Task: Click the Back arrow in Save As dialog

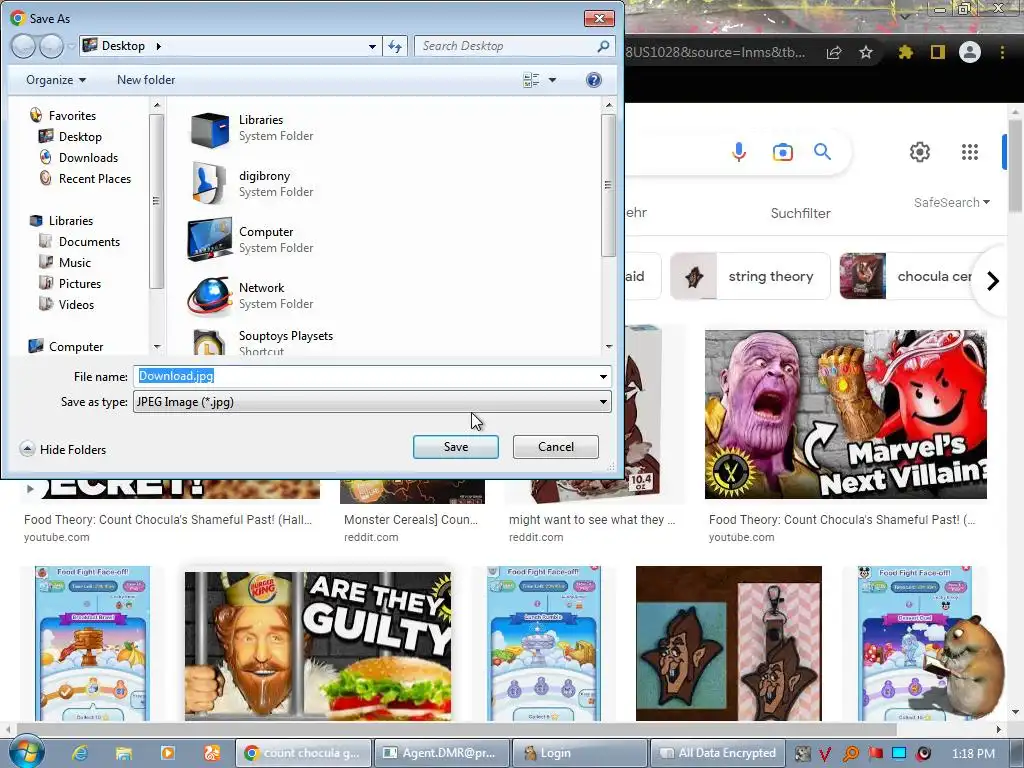Action: pos(24,46)
